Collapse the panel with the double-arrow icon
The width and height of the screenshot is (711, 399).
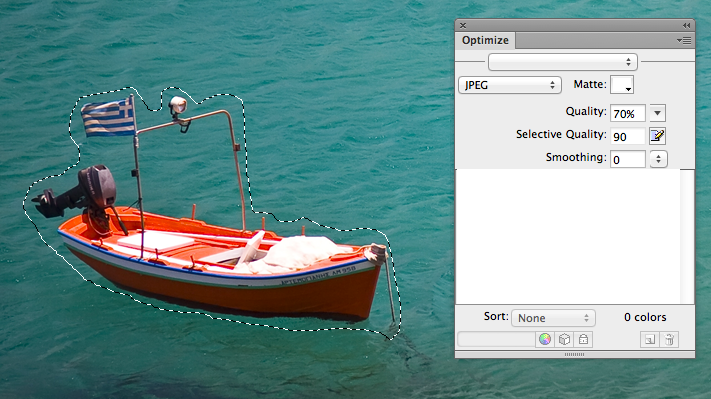[x=687, y=25]
